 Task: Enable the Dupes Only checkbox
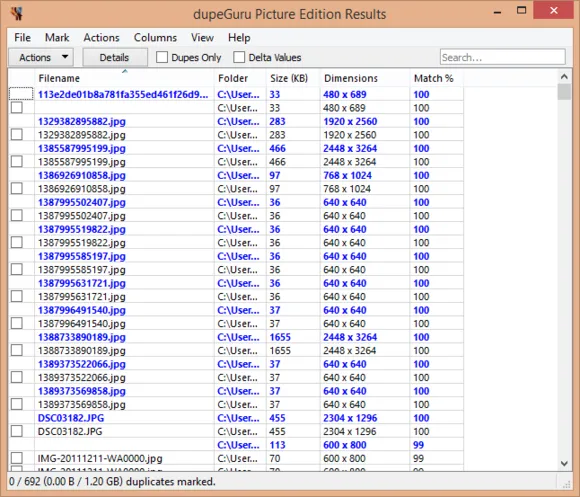coord(162,57)
